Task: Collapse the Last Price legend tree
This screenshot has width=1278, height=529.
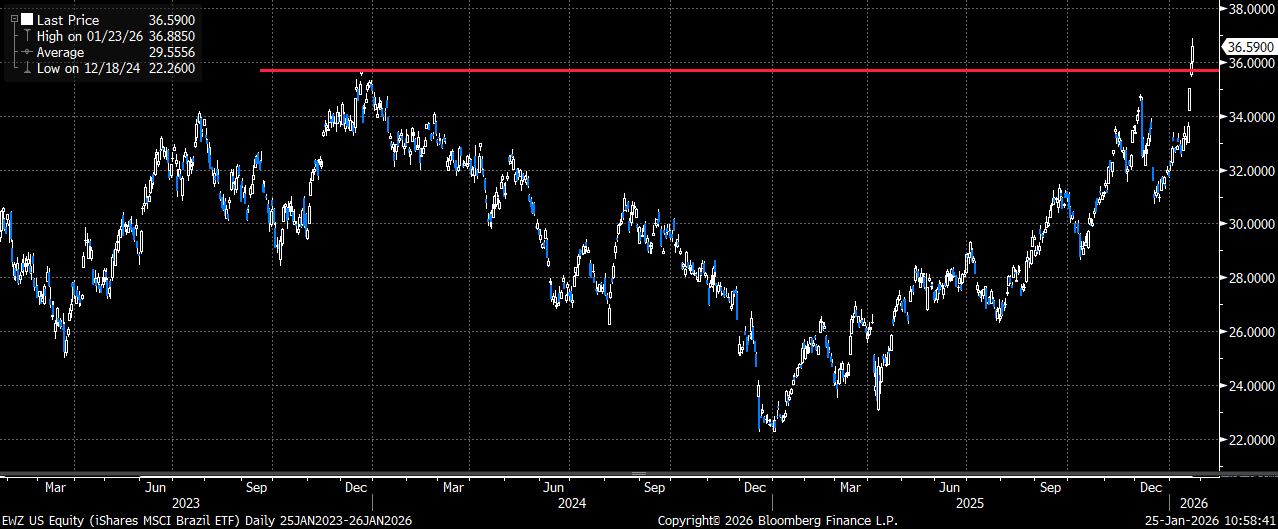Action: click(x=12, y=19)
